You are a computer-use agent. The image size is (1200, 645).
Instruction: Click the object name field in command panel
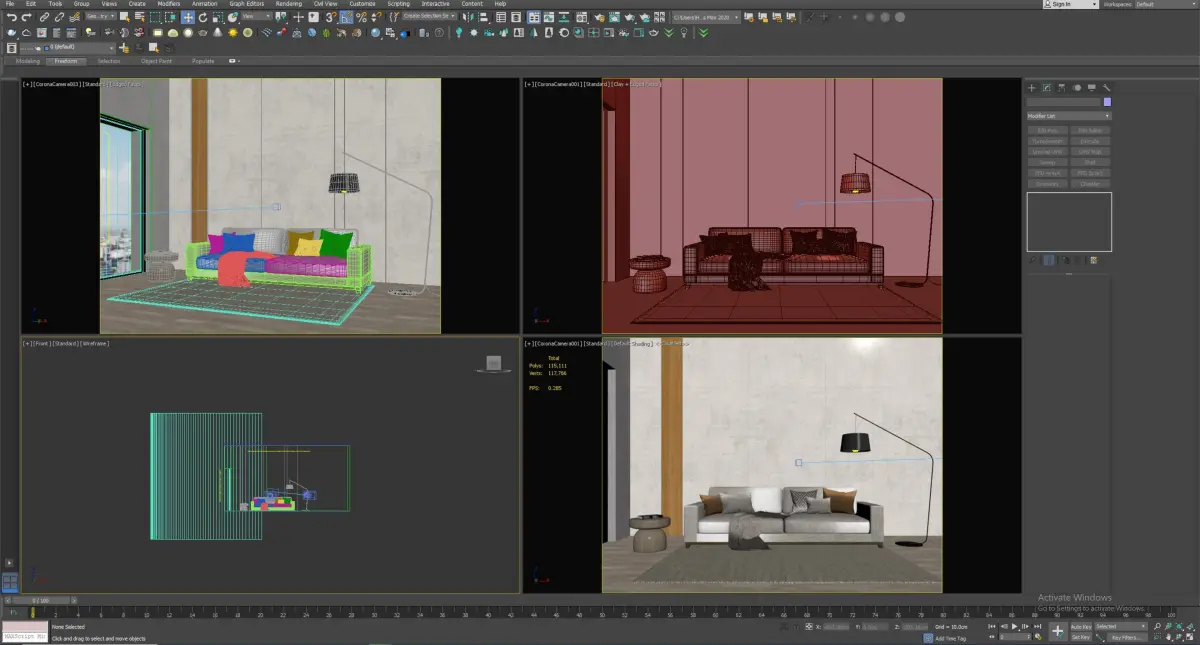pos(1063,102)
